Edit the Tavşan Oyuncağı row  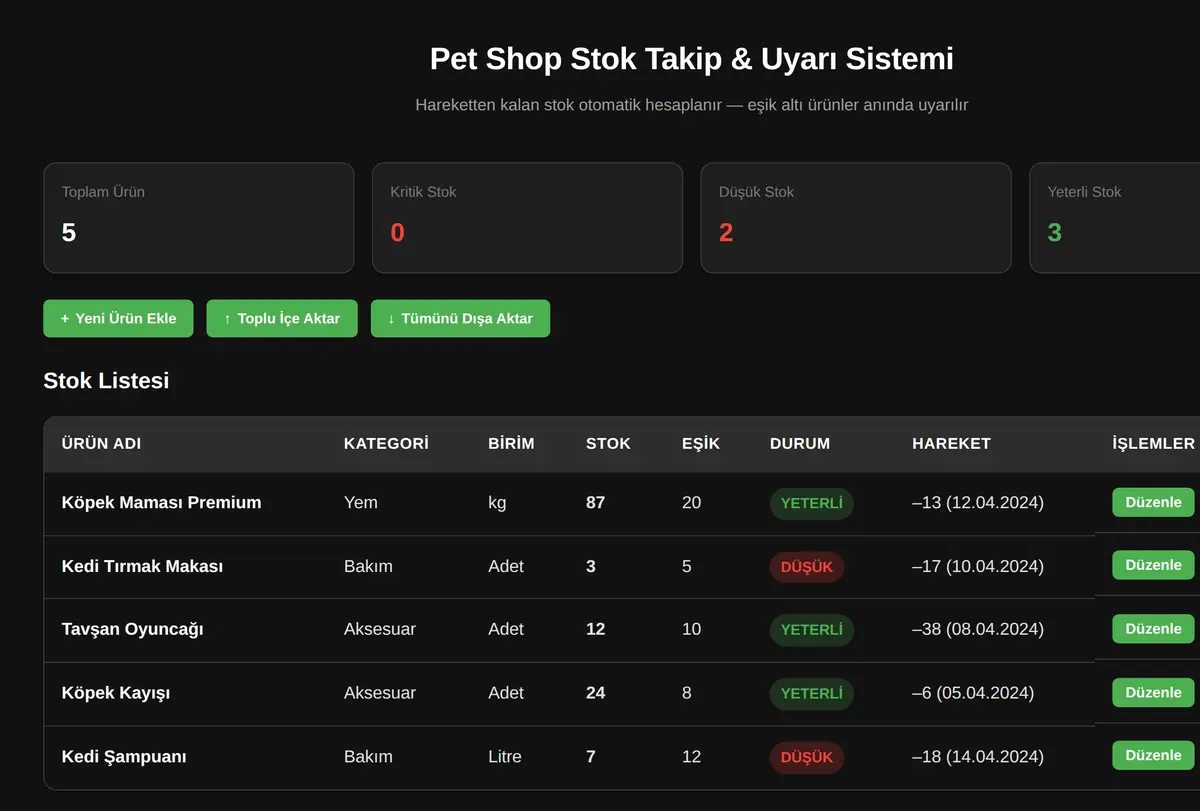coord(1153,629)
